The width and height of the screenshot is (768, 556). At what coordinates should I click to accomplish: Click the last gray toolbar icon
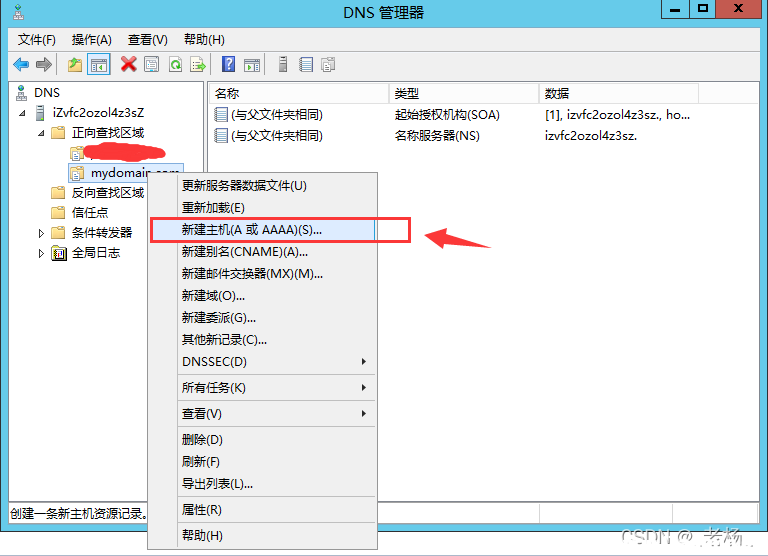click(328, 64)
